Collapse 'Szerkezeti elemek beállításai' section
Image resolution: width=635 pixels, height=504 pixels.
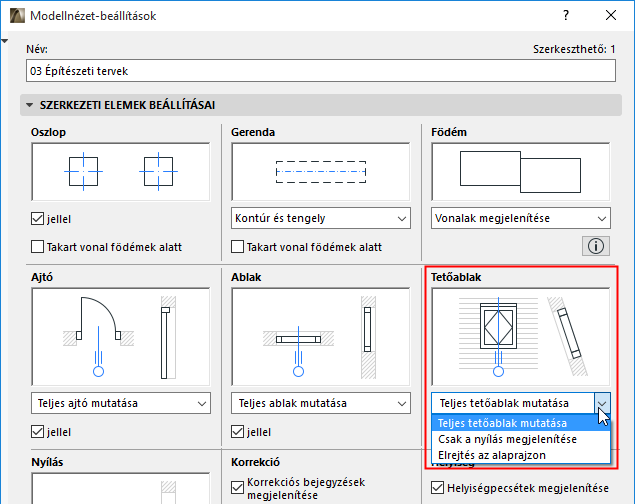pyautogui.click(x=29, y=105)
